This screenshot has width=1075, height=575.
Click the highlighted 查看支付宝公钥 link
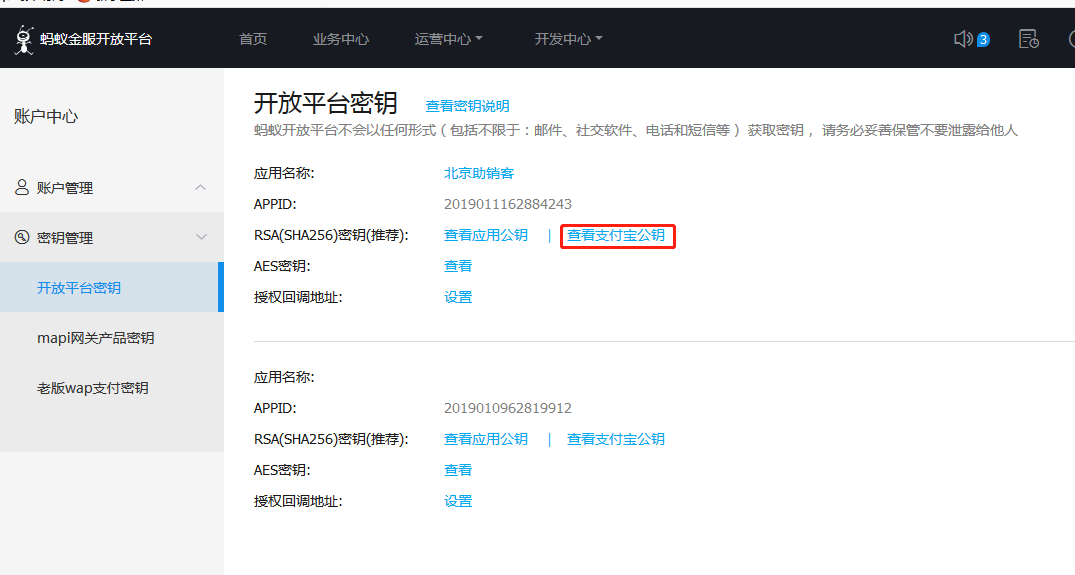point(616,236)
